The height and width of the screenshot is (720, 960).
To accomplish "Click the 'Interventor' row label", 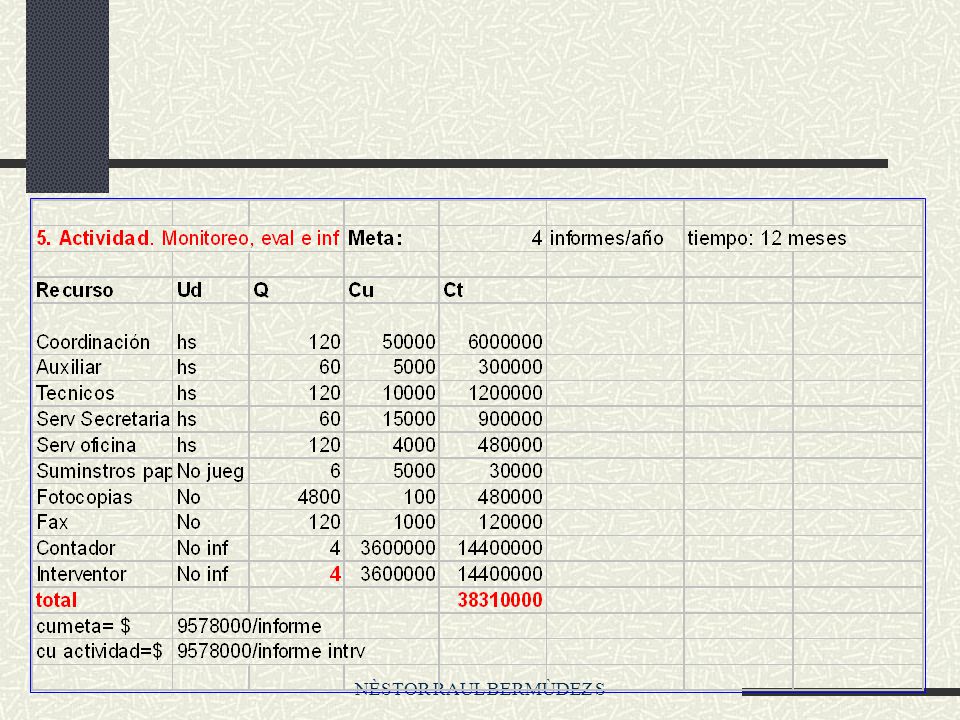I will click(x=81, y=574).
